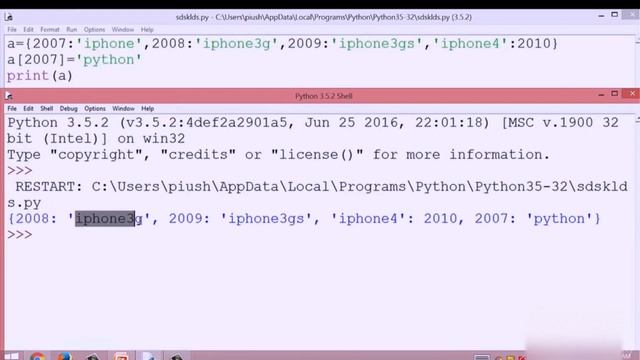Click the editor window title bar text
This screenshot has width=640, height=360.
324,17
